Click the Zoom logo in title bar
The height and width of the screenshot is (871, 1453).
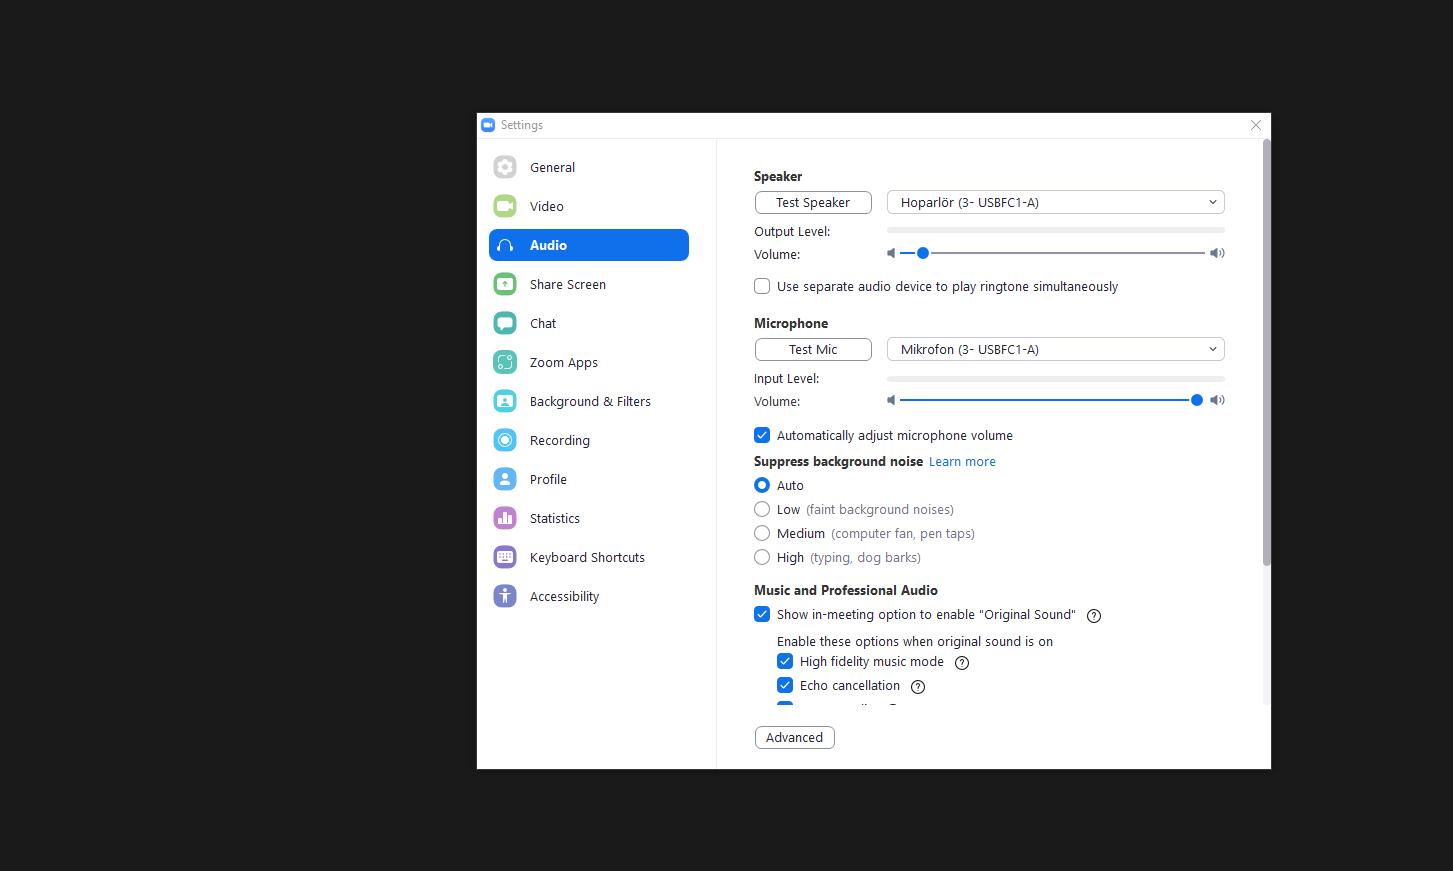(x=488, y=125)
